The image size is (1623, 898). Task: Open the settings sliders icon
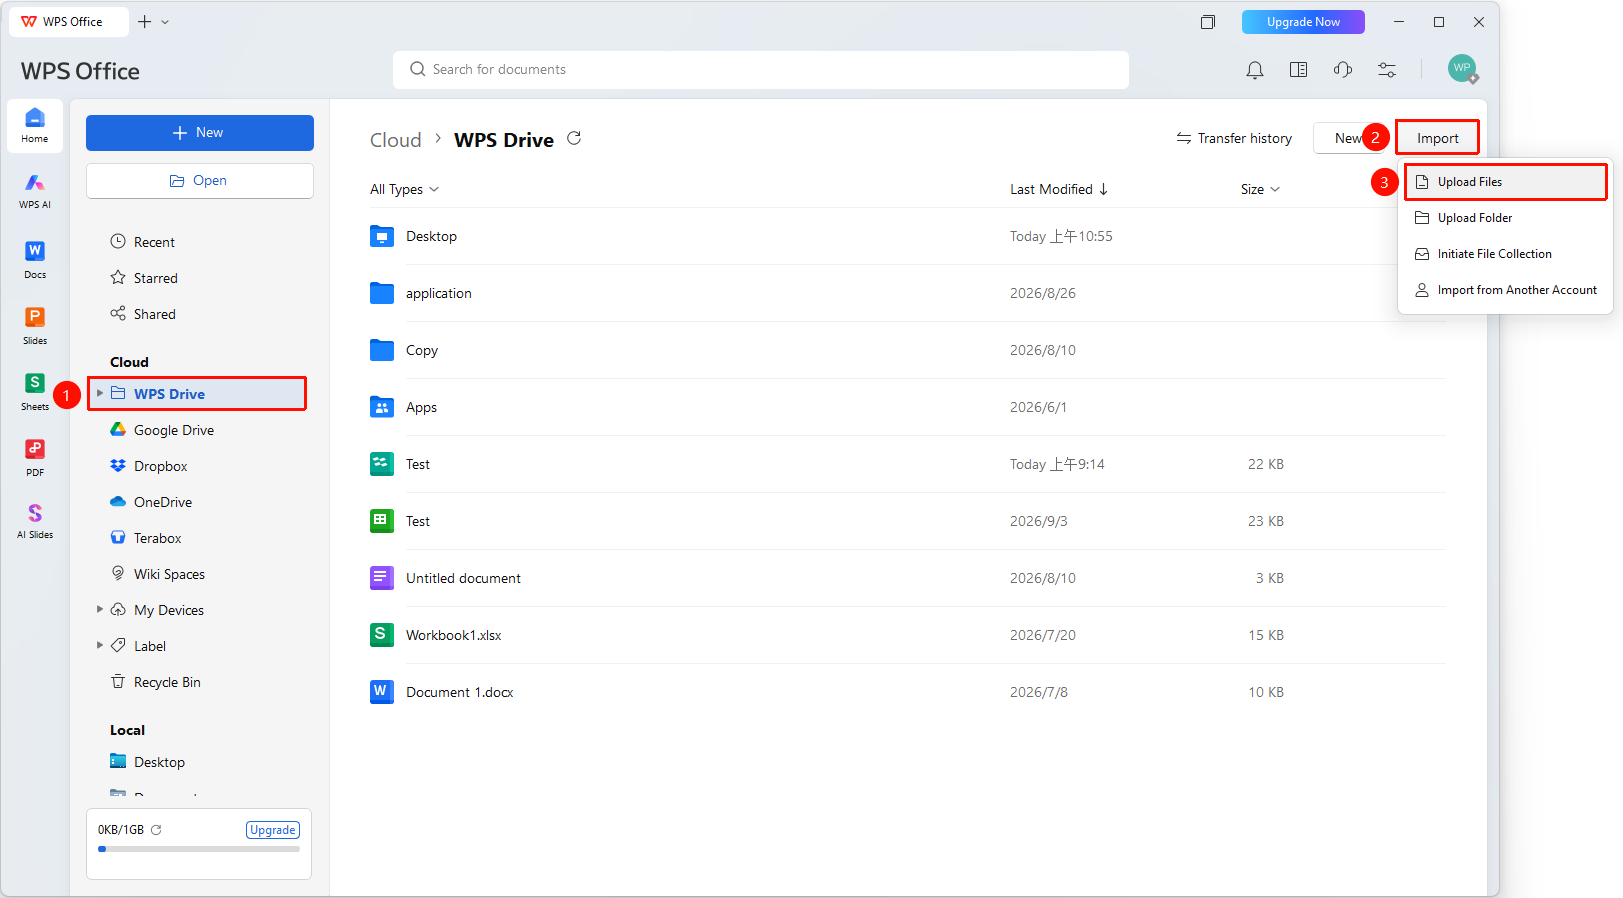pyautogui.click(x=1387, y=70)
